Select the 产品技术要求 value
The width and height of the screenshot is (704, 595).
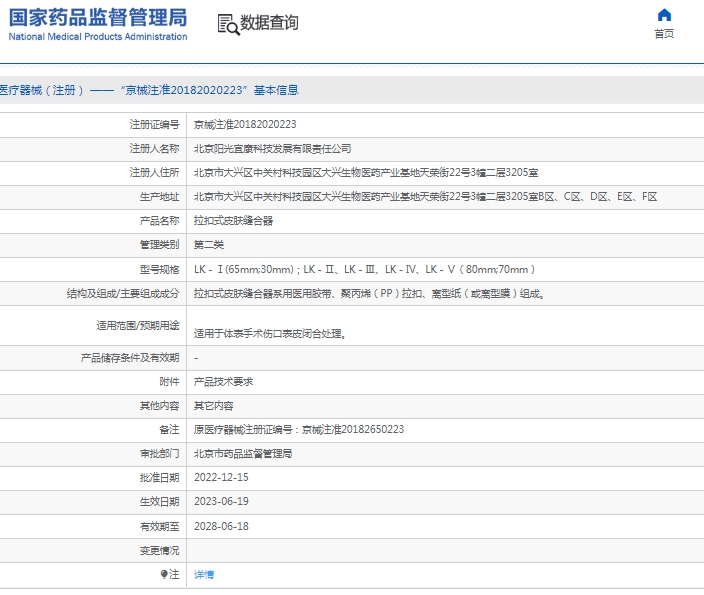pyautogui.click(x=224, y=382)
